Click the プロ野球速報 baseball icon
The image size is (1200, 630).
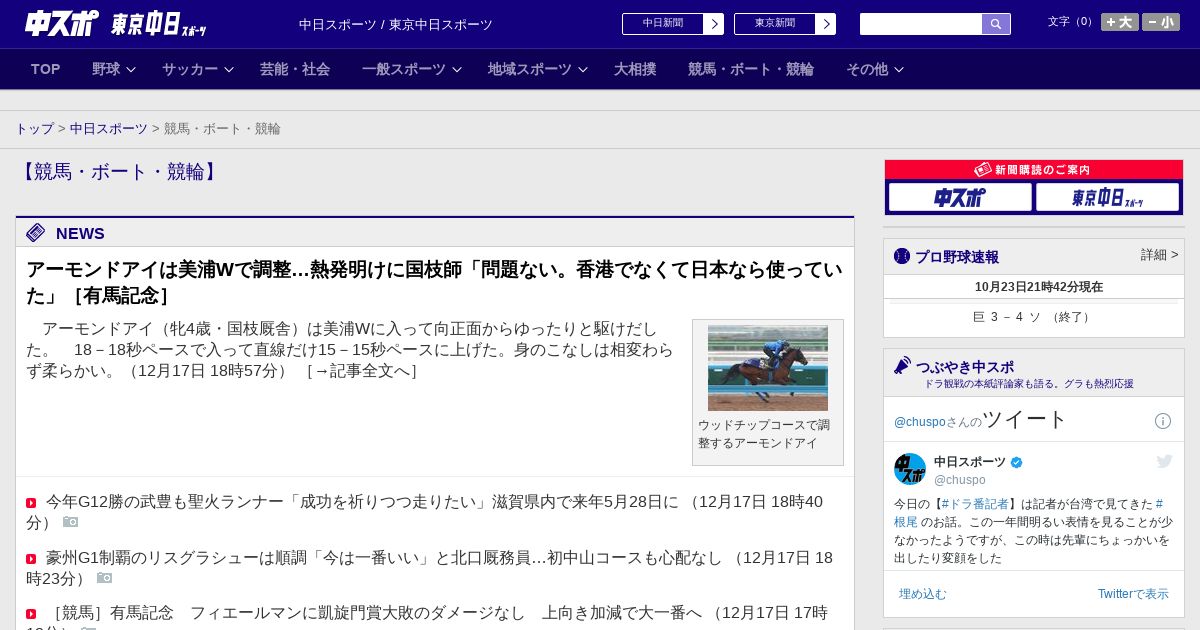pyautogui.click(x=902, y=256)
